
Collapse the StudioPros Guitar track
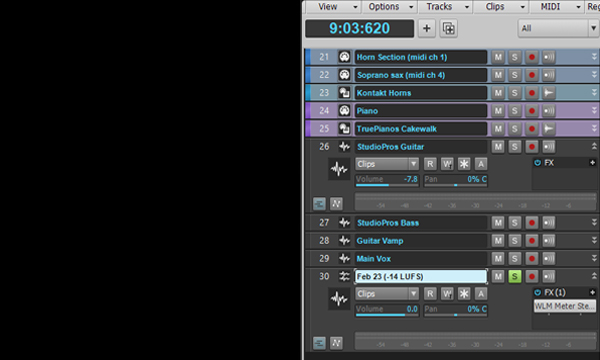coord(594,147)
